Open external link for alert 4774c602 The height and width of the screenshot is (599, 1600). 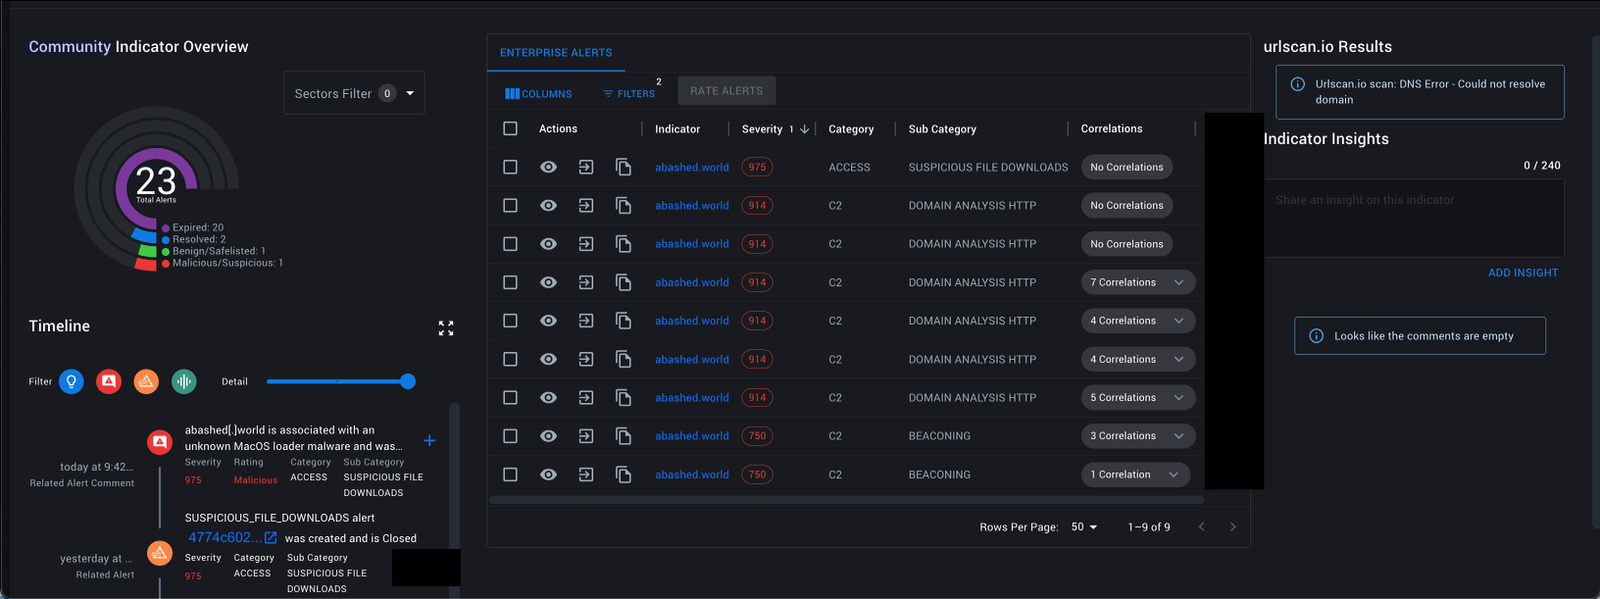pyautogui.click(x=270, y=538)
